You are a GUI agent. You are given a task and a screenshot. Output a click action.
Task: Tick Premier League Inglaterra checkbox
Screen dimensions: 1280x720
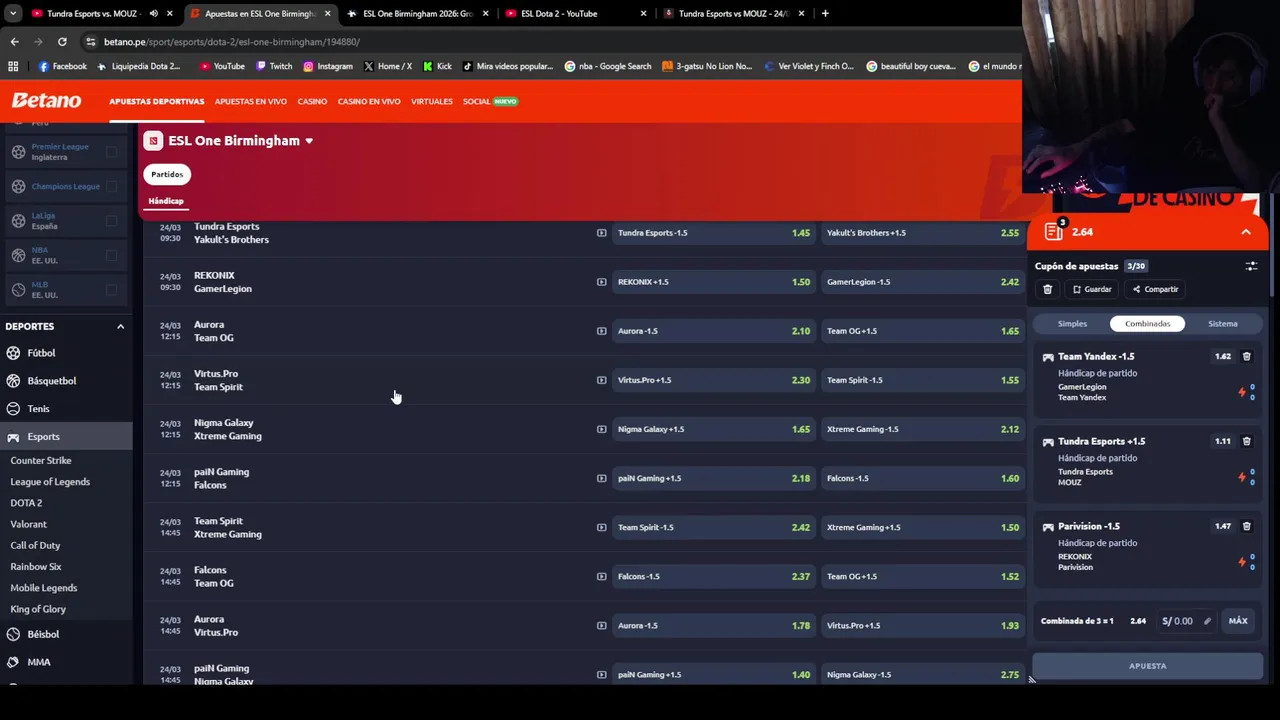(x=111, y=152)
